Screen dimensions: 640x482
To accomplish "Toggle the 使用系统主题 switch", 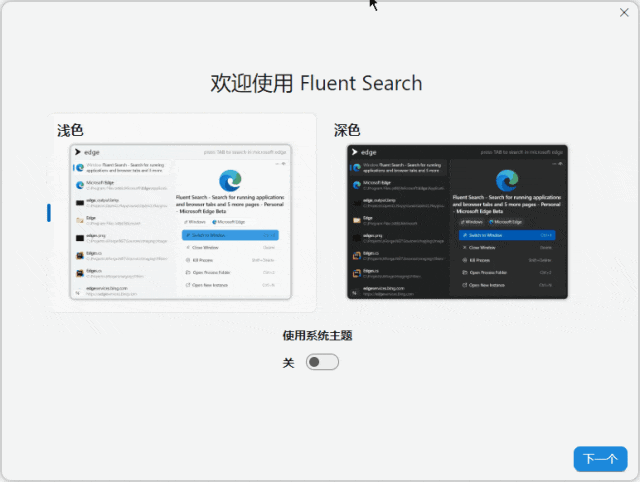I will click(x=322, y=362).
